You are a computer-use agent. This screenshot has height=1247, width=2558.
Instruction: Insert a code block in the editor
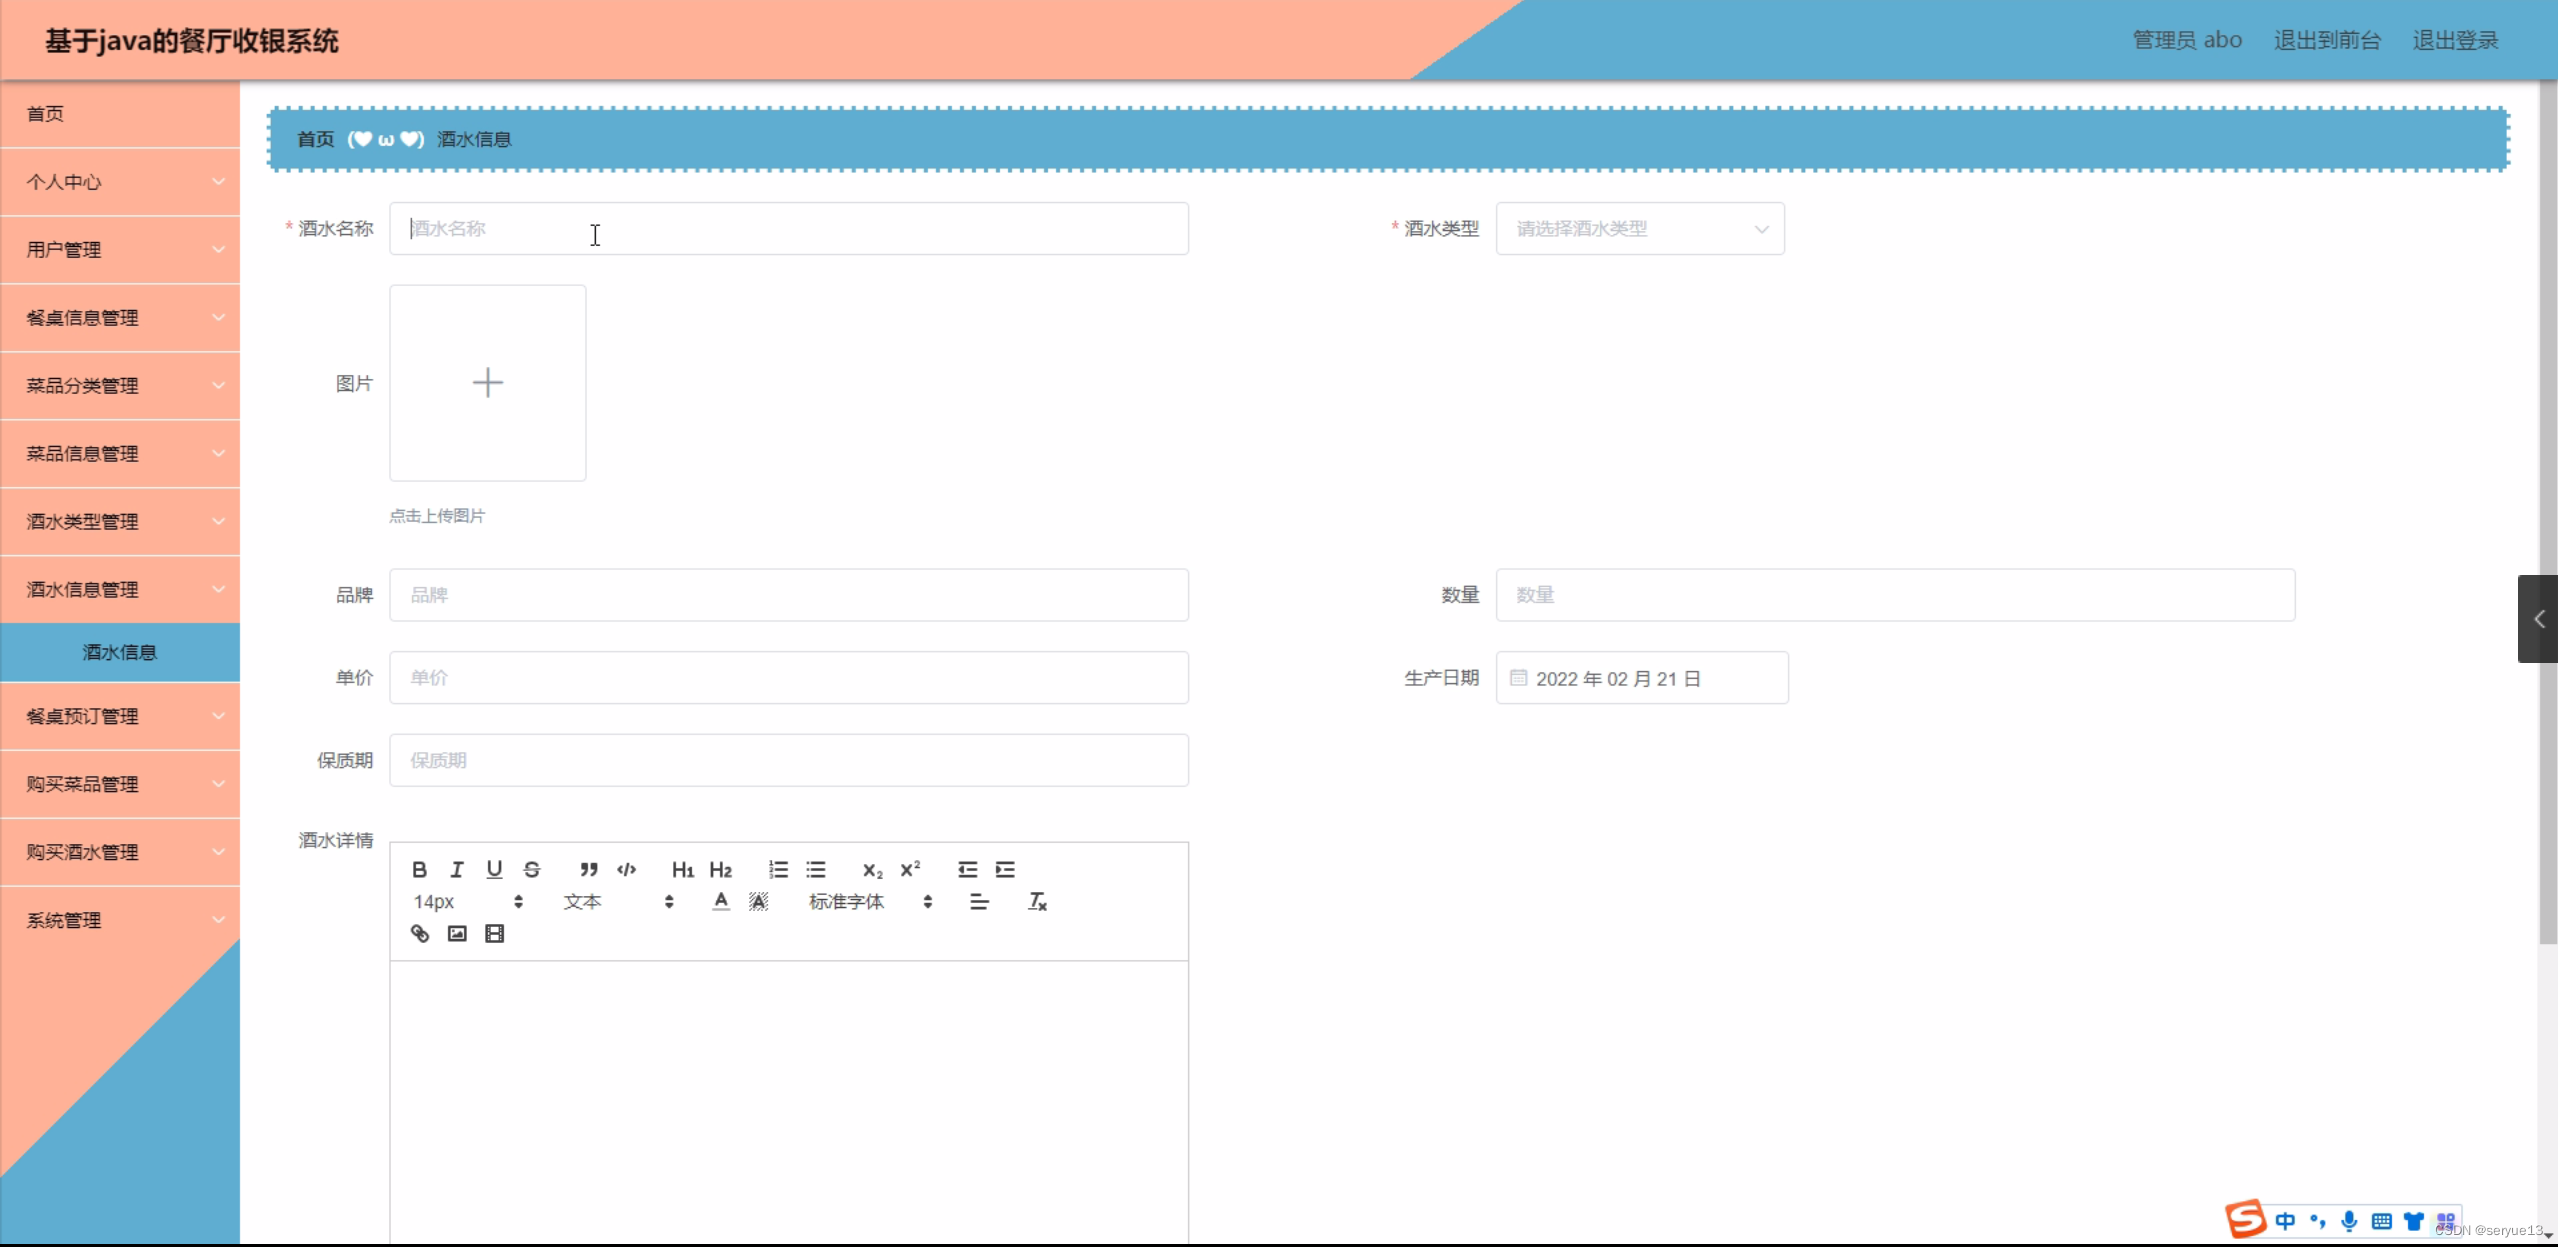click(x=626, y=869)
